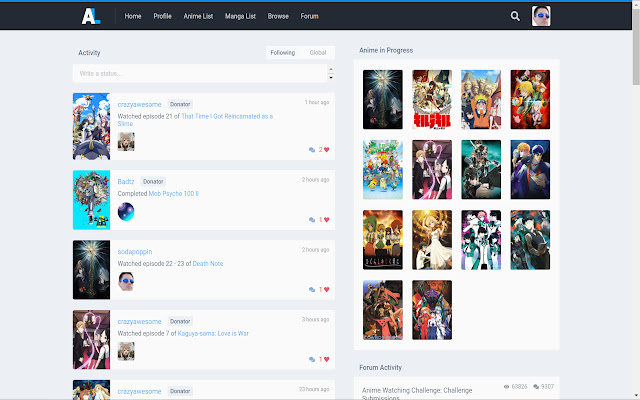This screenshot has width=640, height=400.
Task: Click the AniList logo
Action: (91, 16)
